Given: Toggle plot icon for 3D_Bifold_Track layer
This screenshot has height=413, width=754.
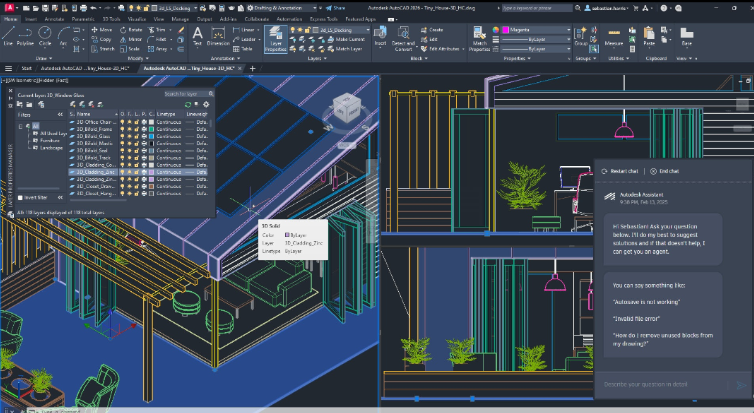Looking at the screenshot, I should coord(144,158).
